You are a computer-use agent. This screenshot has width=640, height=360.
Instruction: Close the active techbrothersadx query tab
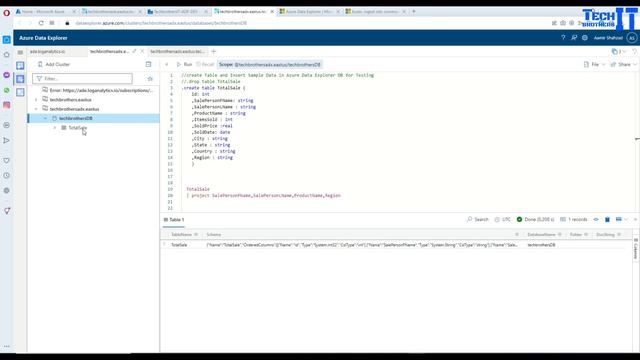point(142,51)
